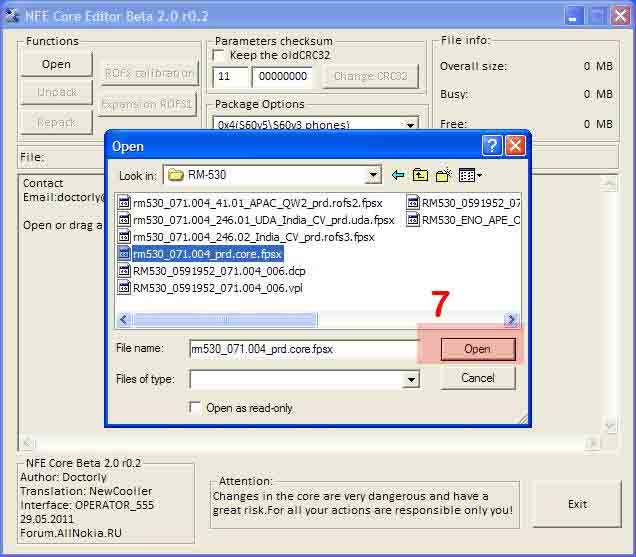The image size is (636, 557).
Task: Expand the Files of type dropdown
Action: click(x=411, y=379)
